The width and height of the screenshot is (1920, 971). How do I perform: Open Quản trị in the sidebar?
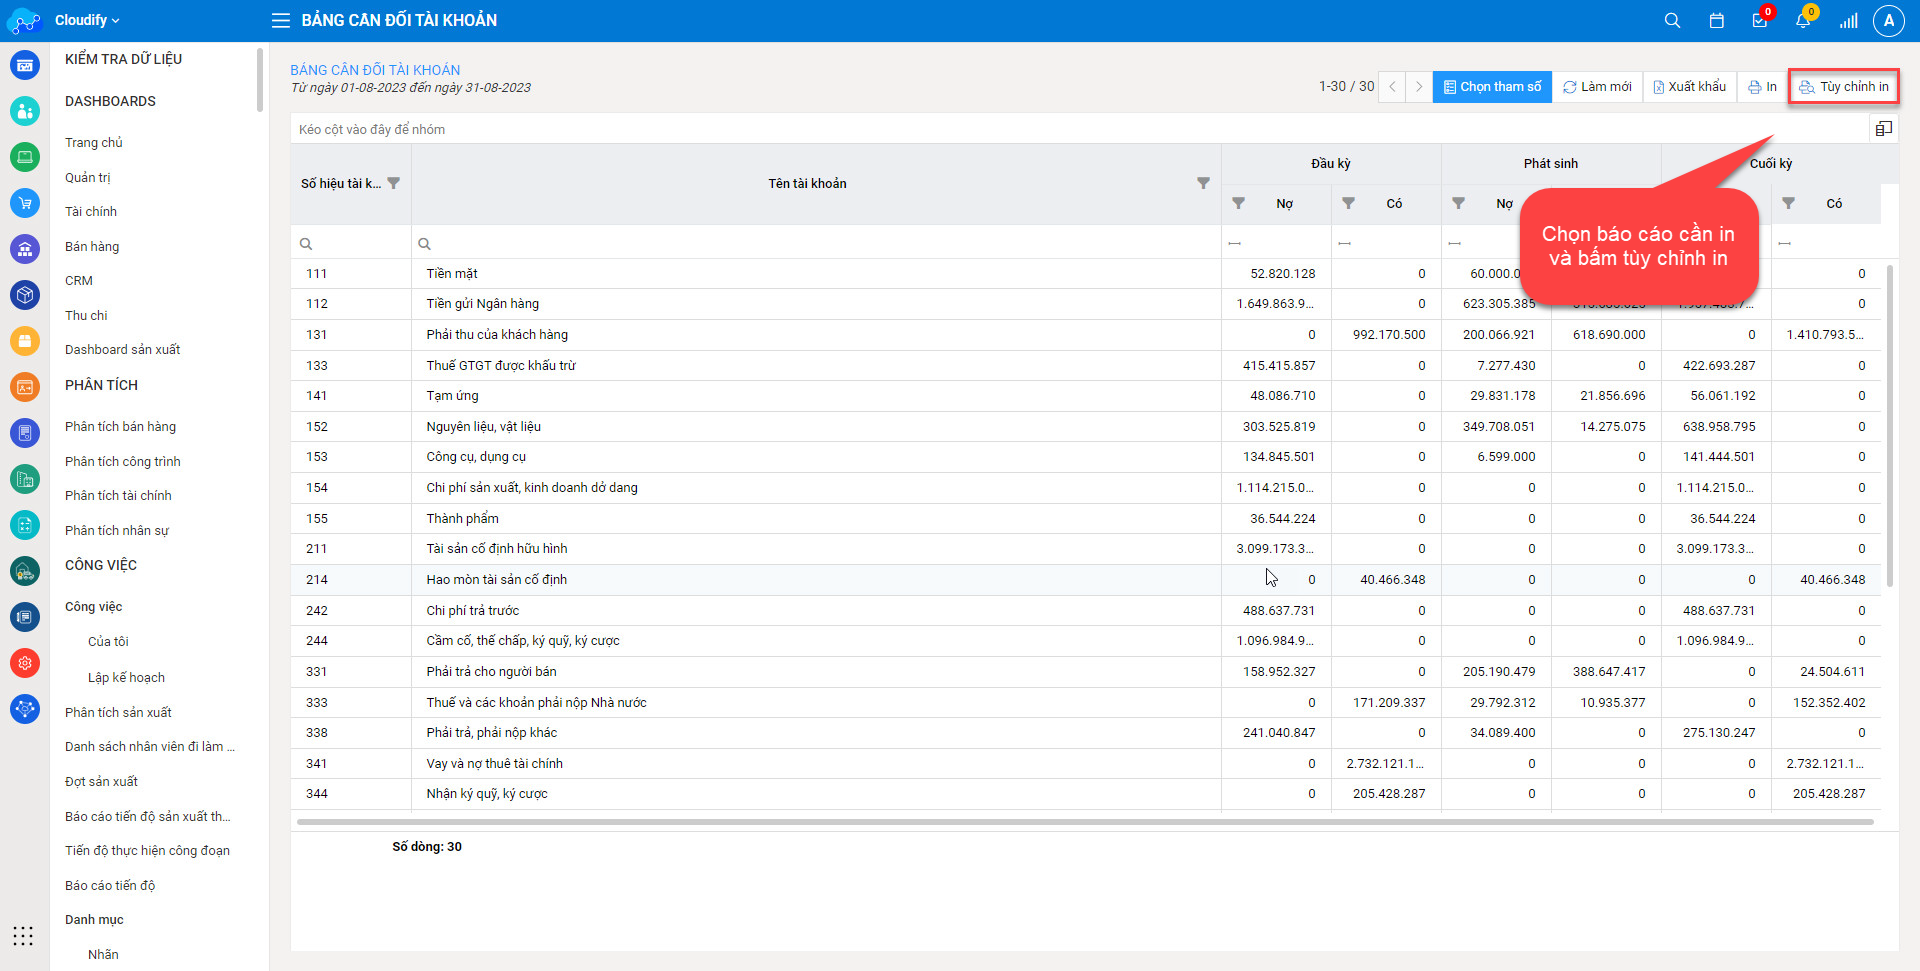click(88, 178)
